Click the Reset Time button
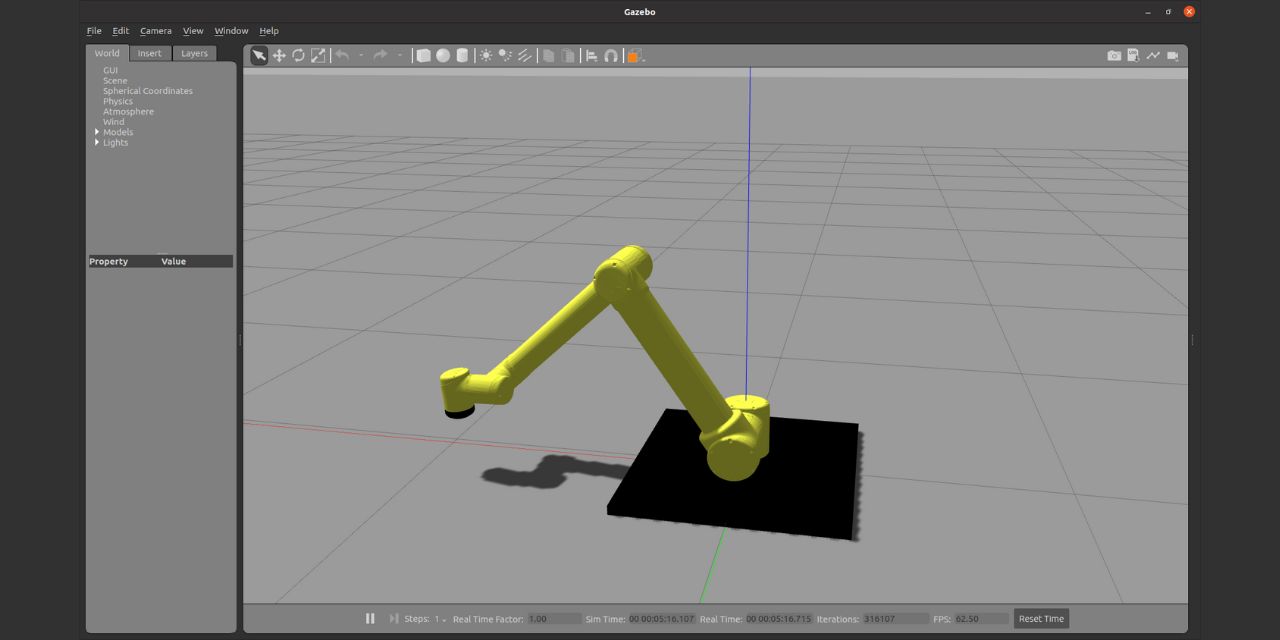Image resolution: width=1280 pixels, height=640 pixels. [1040, 618]
